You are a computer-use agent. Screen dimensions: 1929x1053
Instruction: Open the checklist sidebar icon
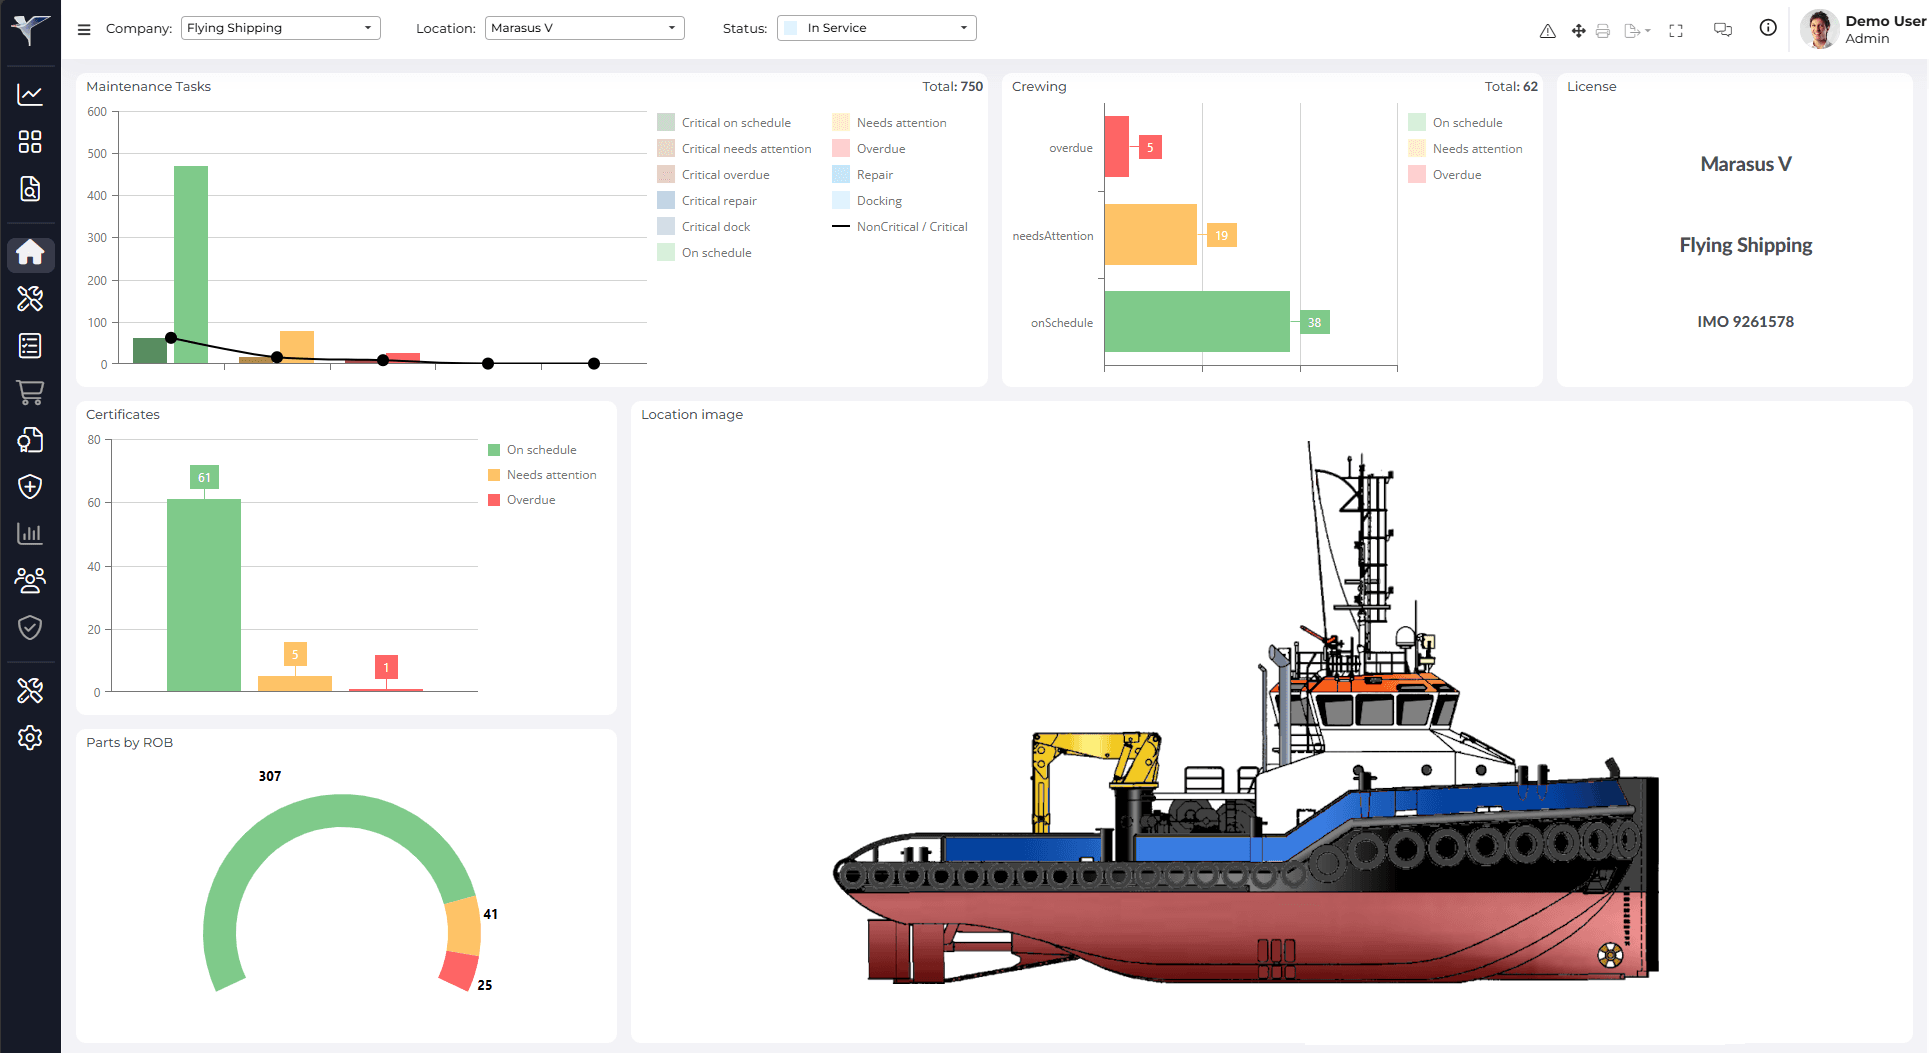tap(30, 345)
